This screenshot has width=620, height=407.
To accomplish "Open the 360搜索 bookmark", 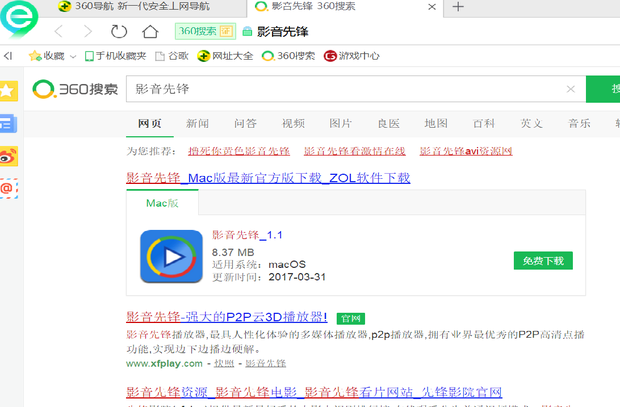I will (x=288, y=56).
